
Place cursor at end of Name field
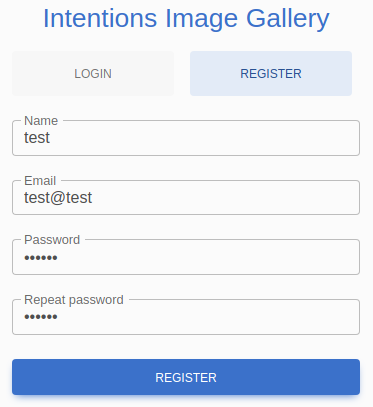point(53,138)
